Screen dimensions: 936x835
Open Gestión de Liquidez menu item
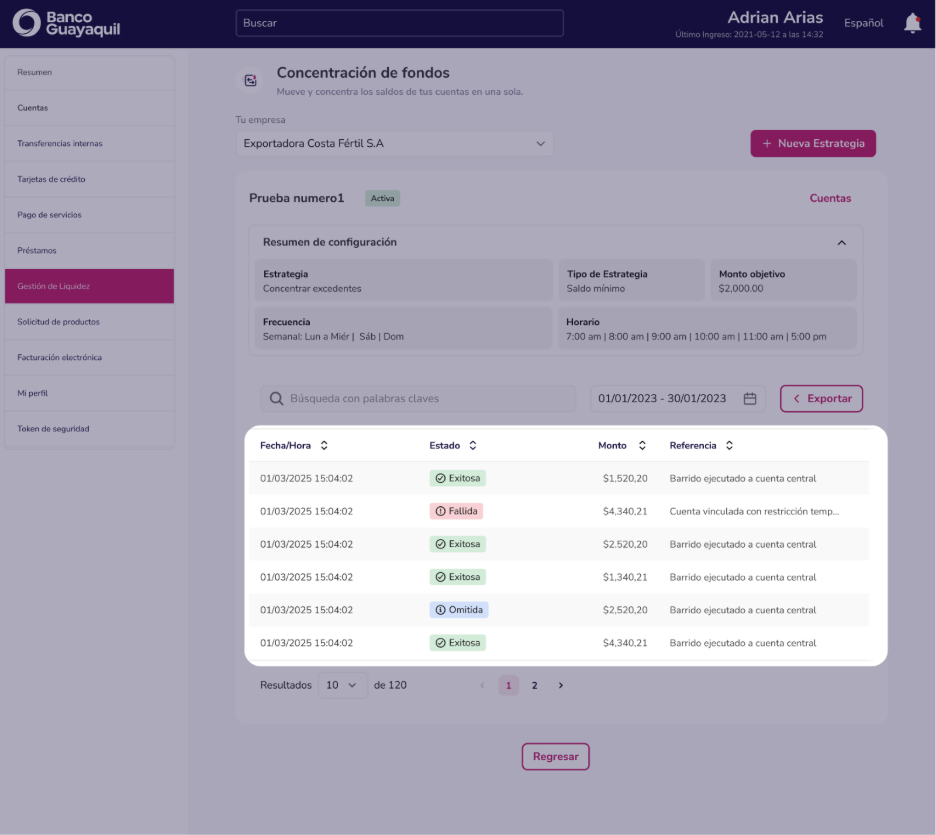click(x=90, y=286)
